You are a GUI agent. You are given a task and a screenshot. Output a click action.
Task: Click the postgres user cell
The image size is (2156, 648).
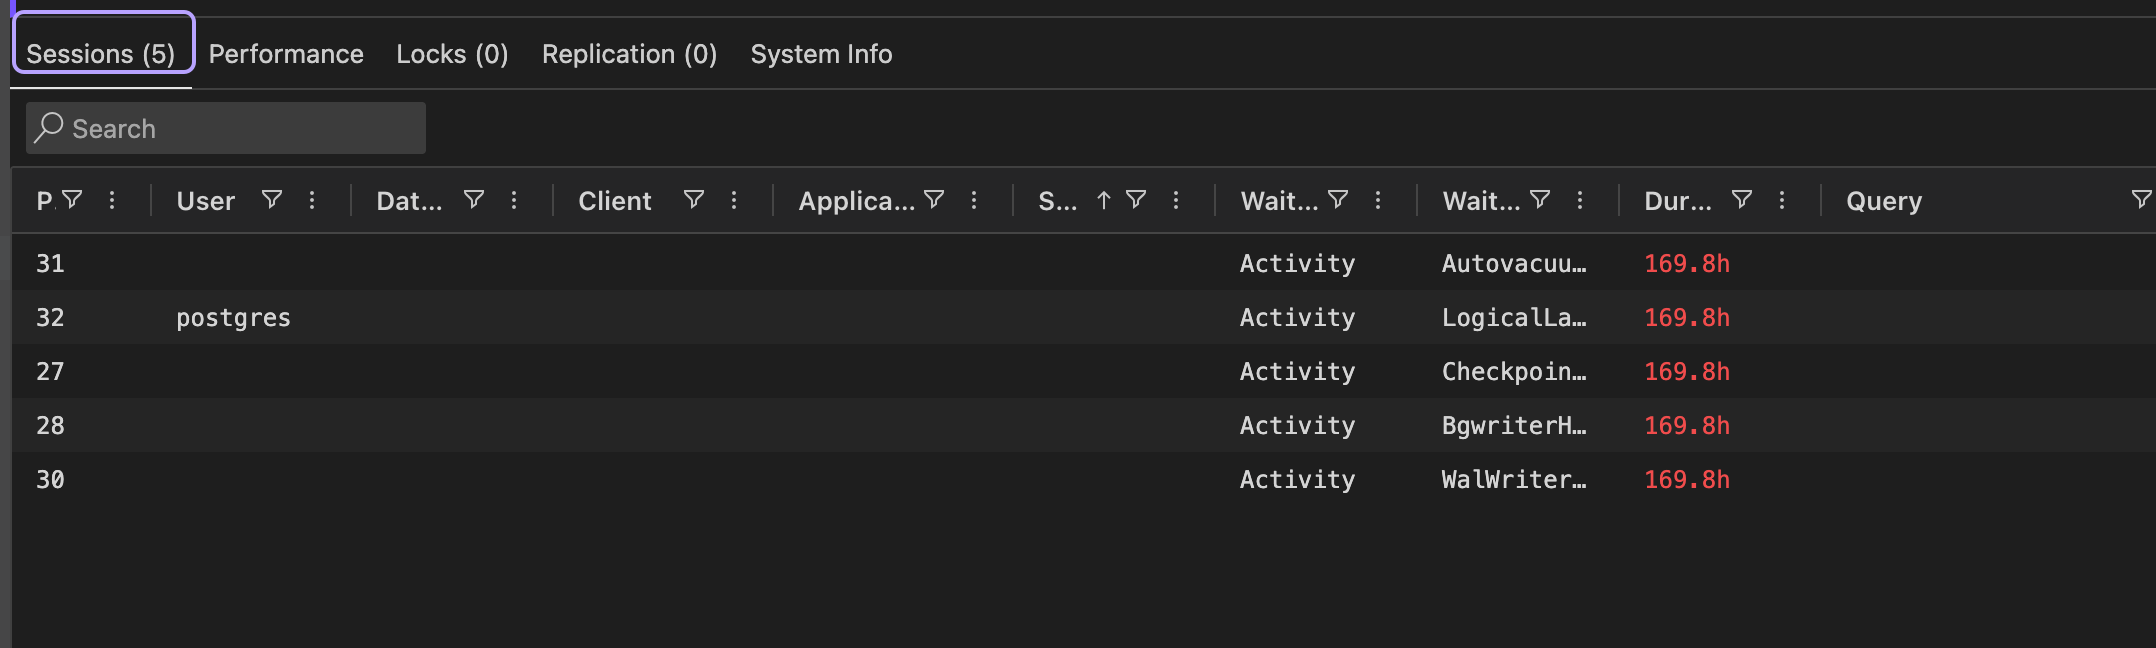[x=233, y=318]
